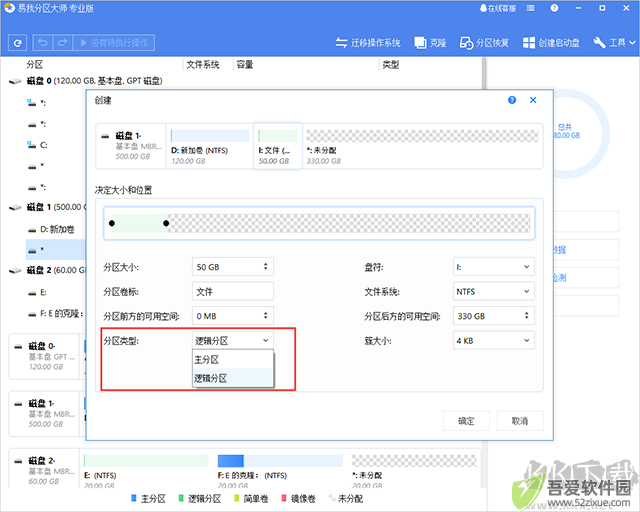Click the 分区 column header

(35, 65)
